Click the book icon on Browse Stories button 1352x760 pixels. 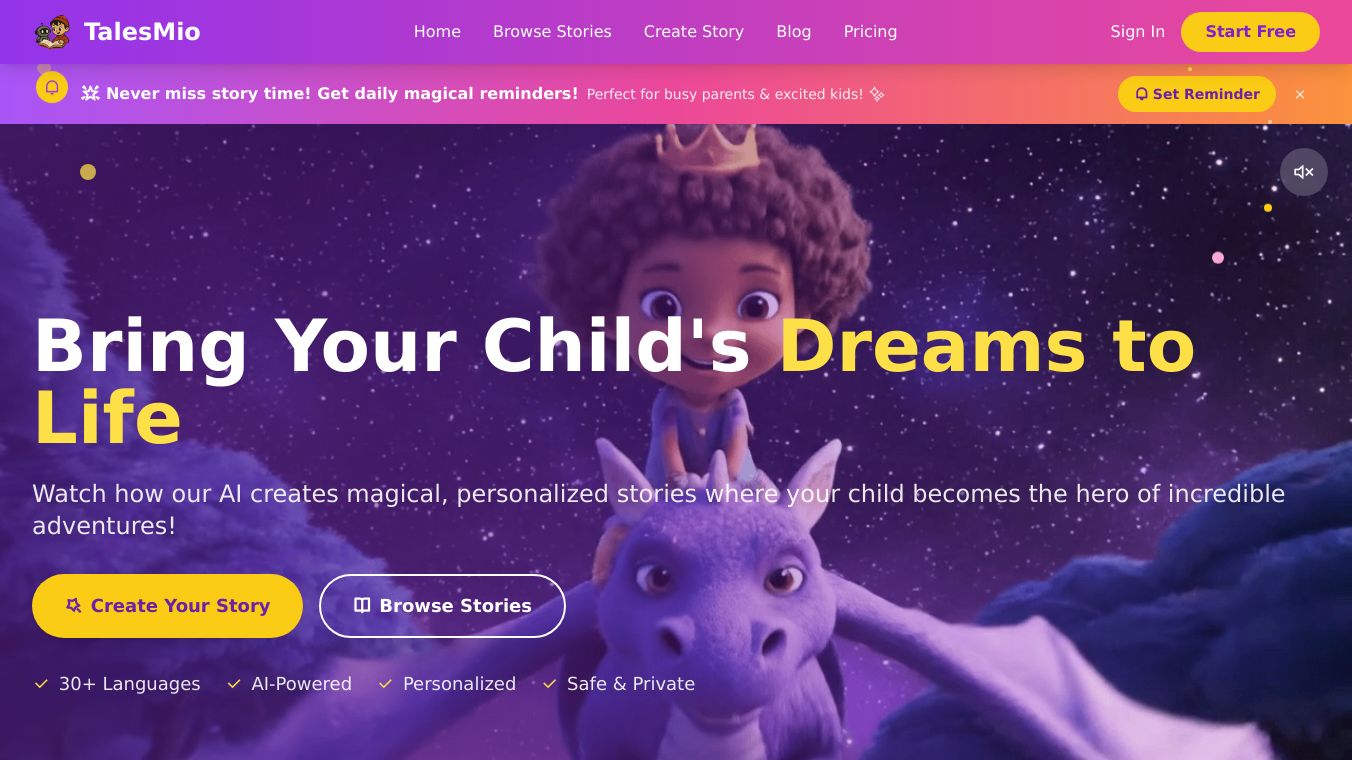[x=362, y=606]
